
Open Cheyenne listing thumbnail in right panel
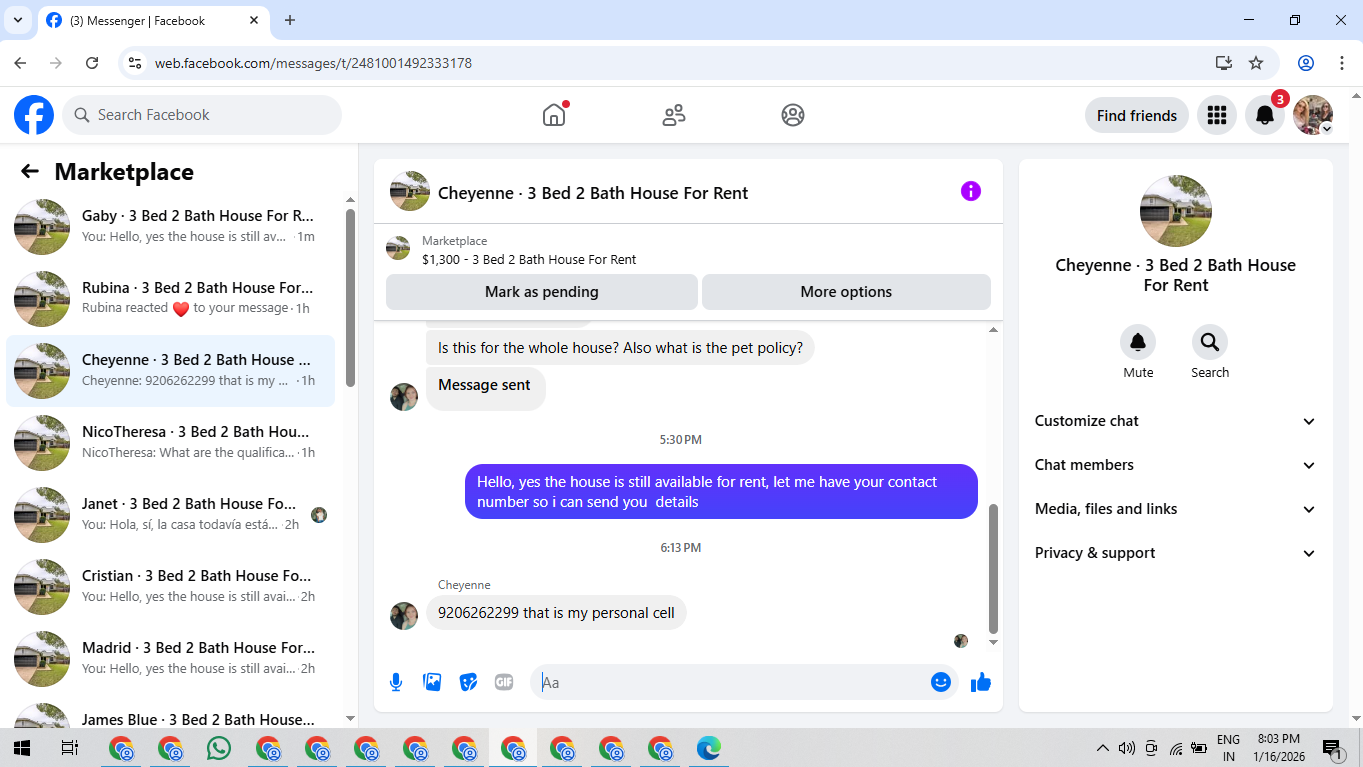tap(1176, 211)
